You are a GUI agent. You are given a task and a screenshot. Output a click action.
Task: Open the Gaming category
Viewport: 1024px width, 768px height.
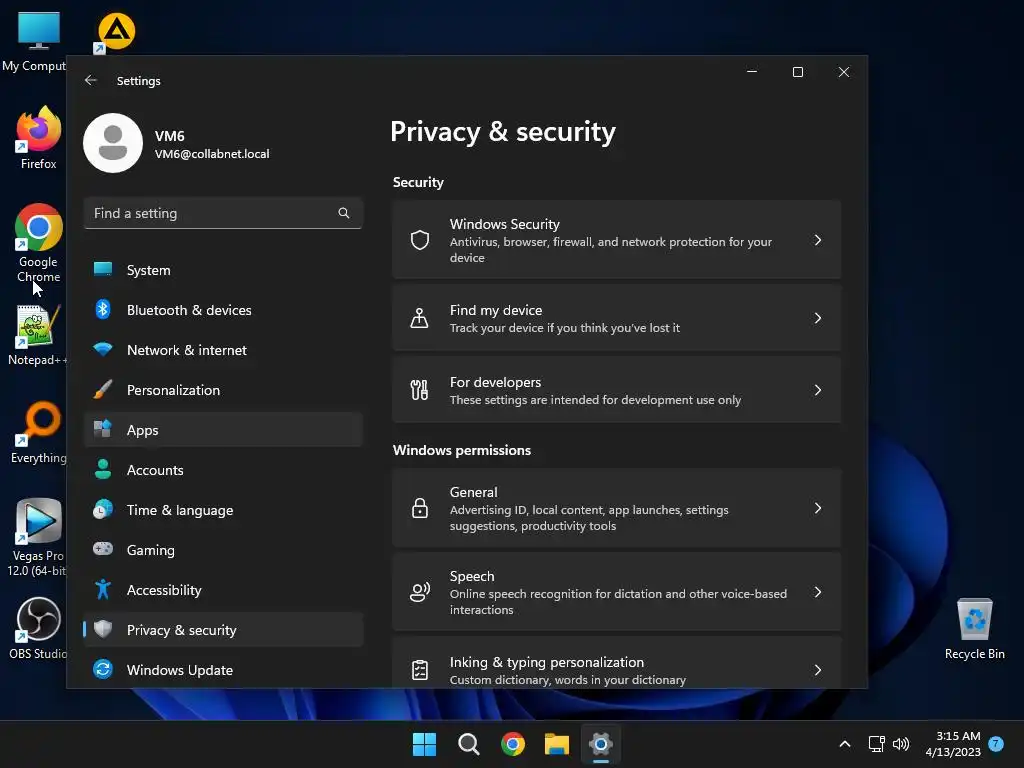tap(223, 550)
